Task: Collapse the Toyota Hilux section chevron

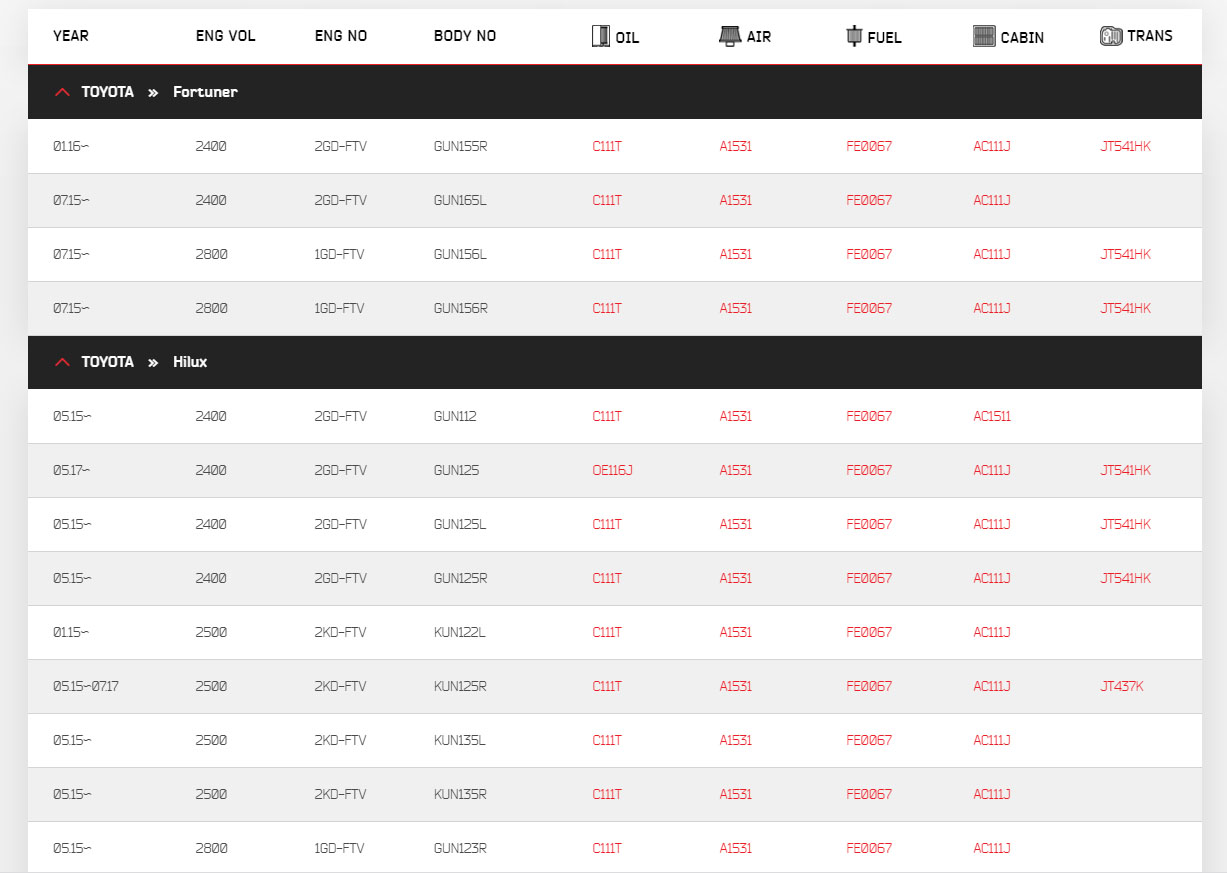Action: pos(62,362)
